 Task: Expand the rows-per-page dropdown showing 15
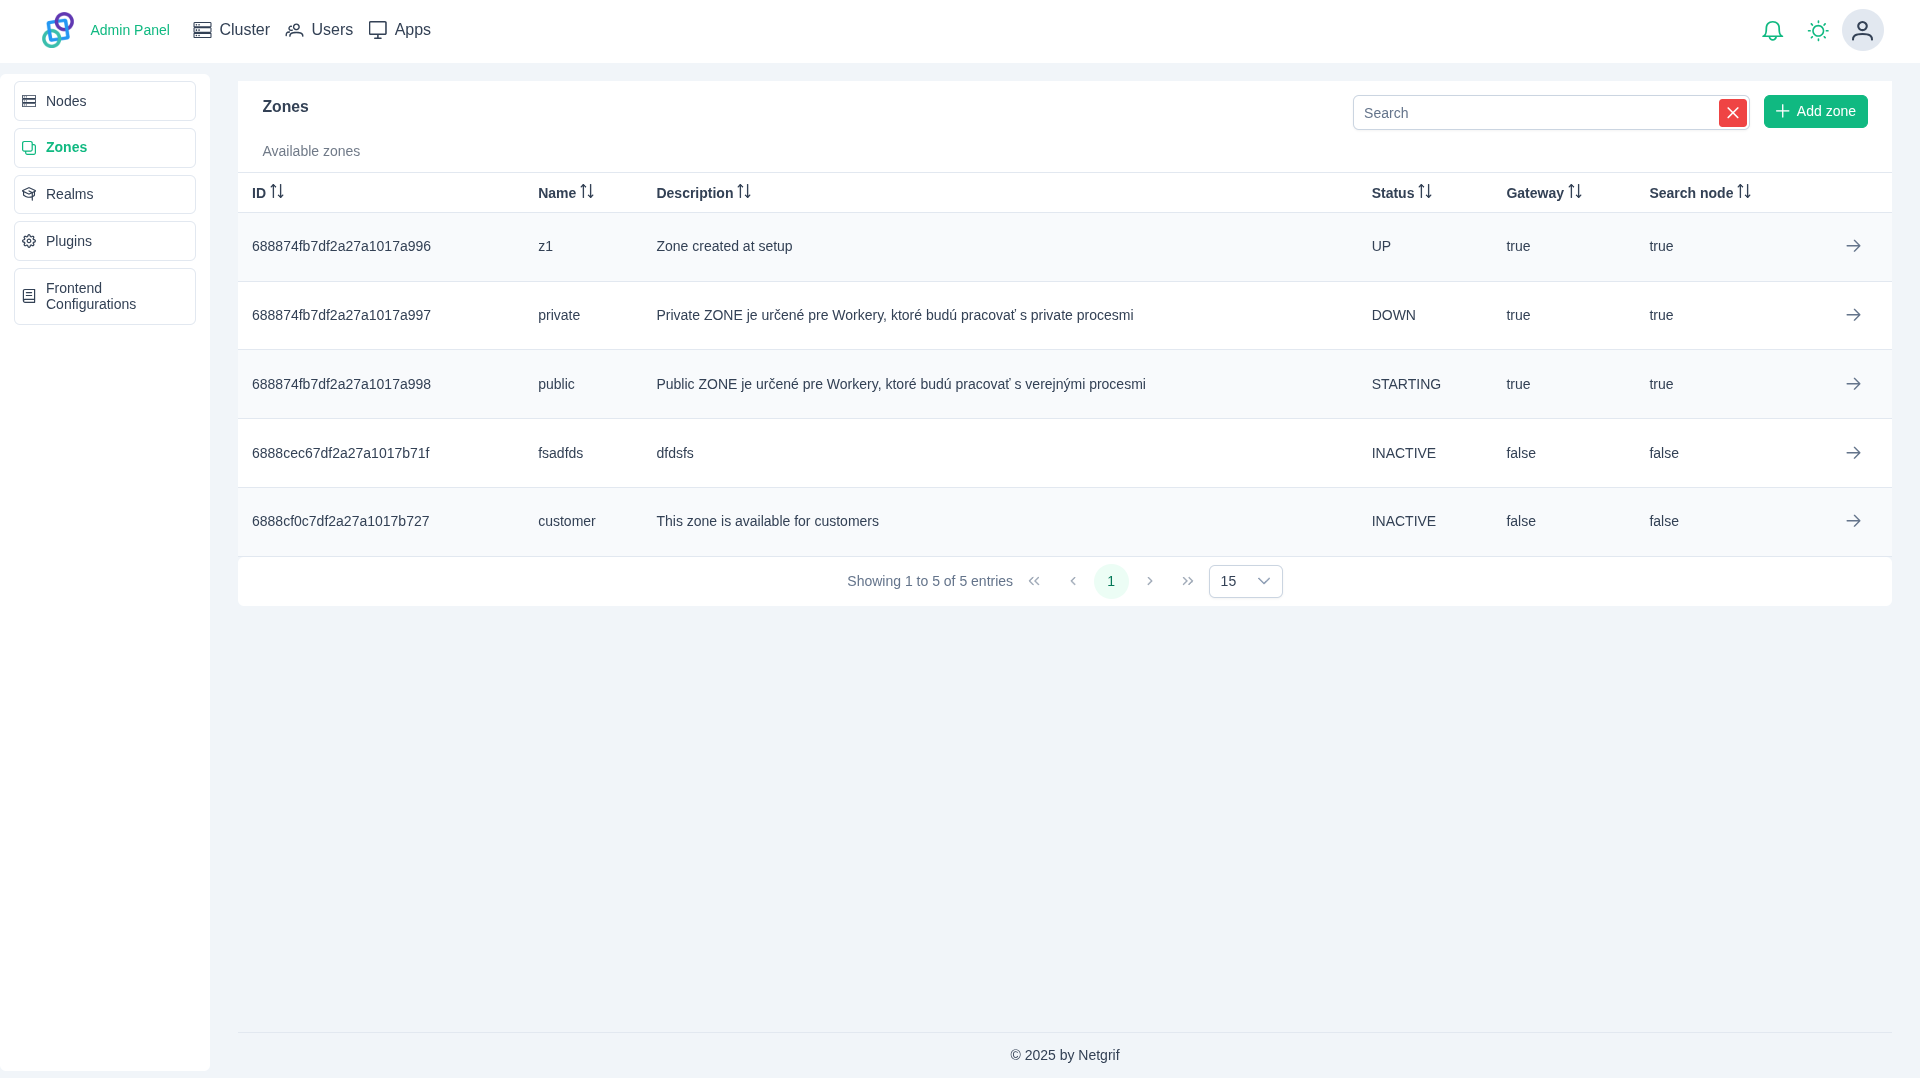coord(1245,581)
